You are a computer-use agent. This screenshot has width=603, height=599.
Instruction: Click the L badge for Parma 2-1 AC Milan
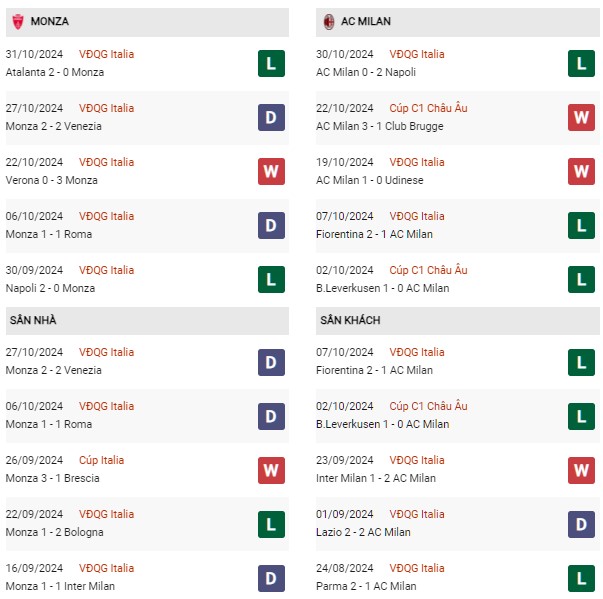[x=581, y=578]
